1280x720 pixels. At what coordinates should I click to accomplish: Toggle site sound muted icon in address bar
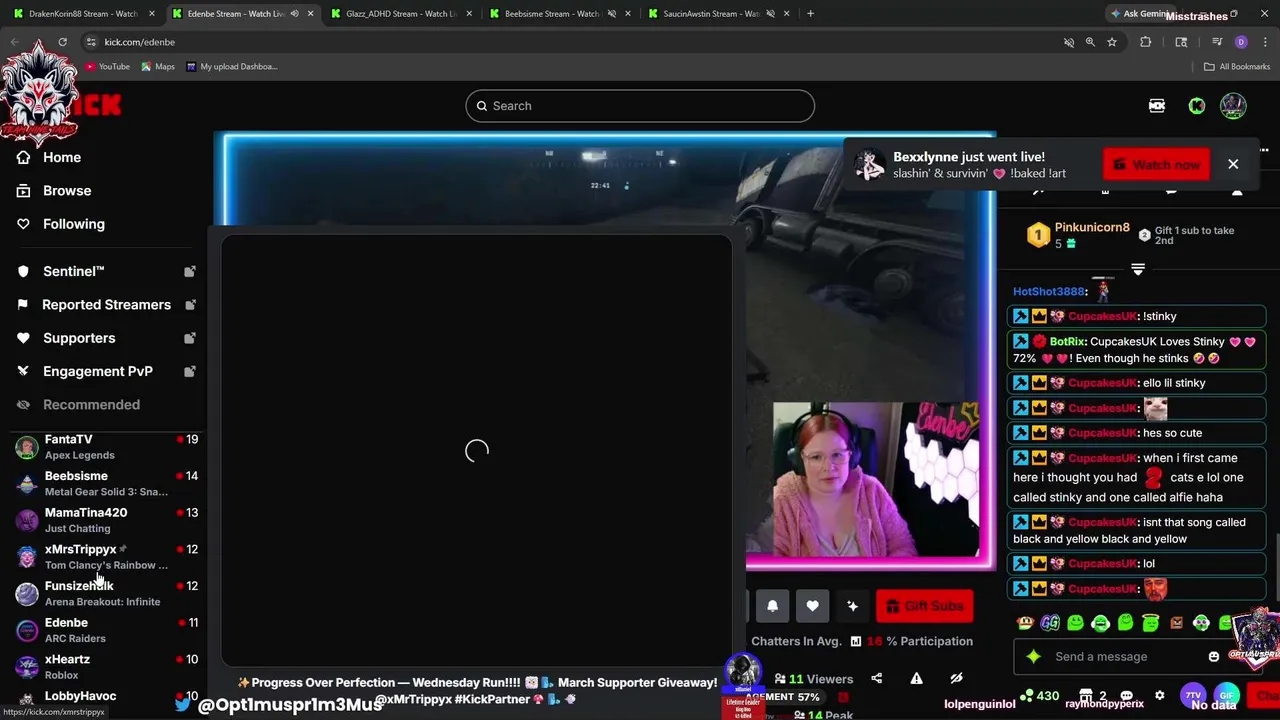coord(1068,42)
